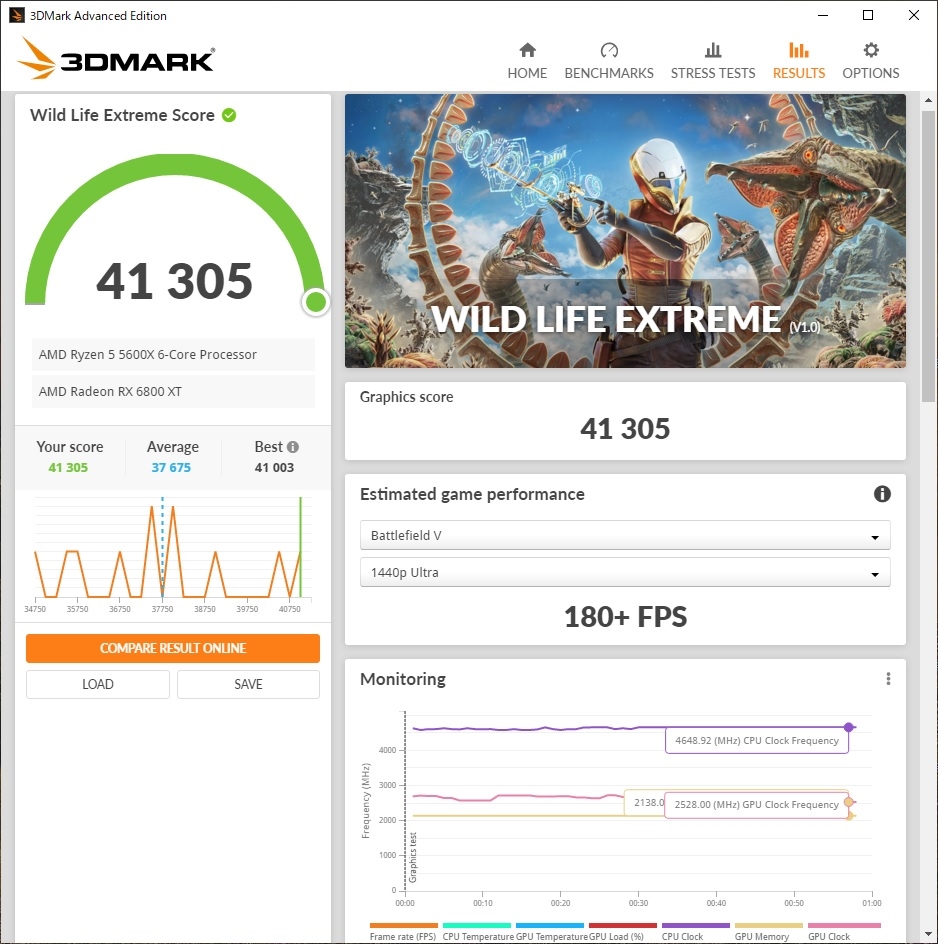Viewport: 938px width, 944px height.
Task: Open the BENCHMARKS tab
Action: [x=609, y=61]
